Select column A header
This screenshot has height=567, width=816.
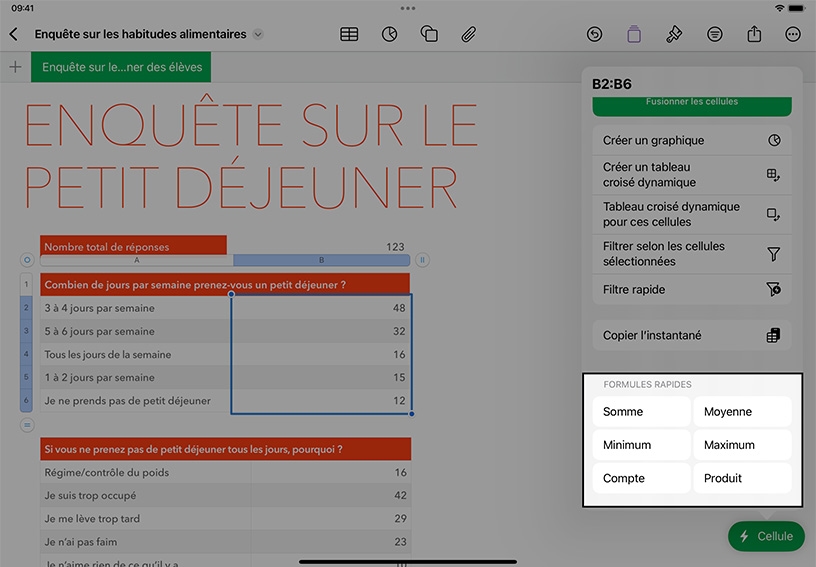(x=136, y=260)
